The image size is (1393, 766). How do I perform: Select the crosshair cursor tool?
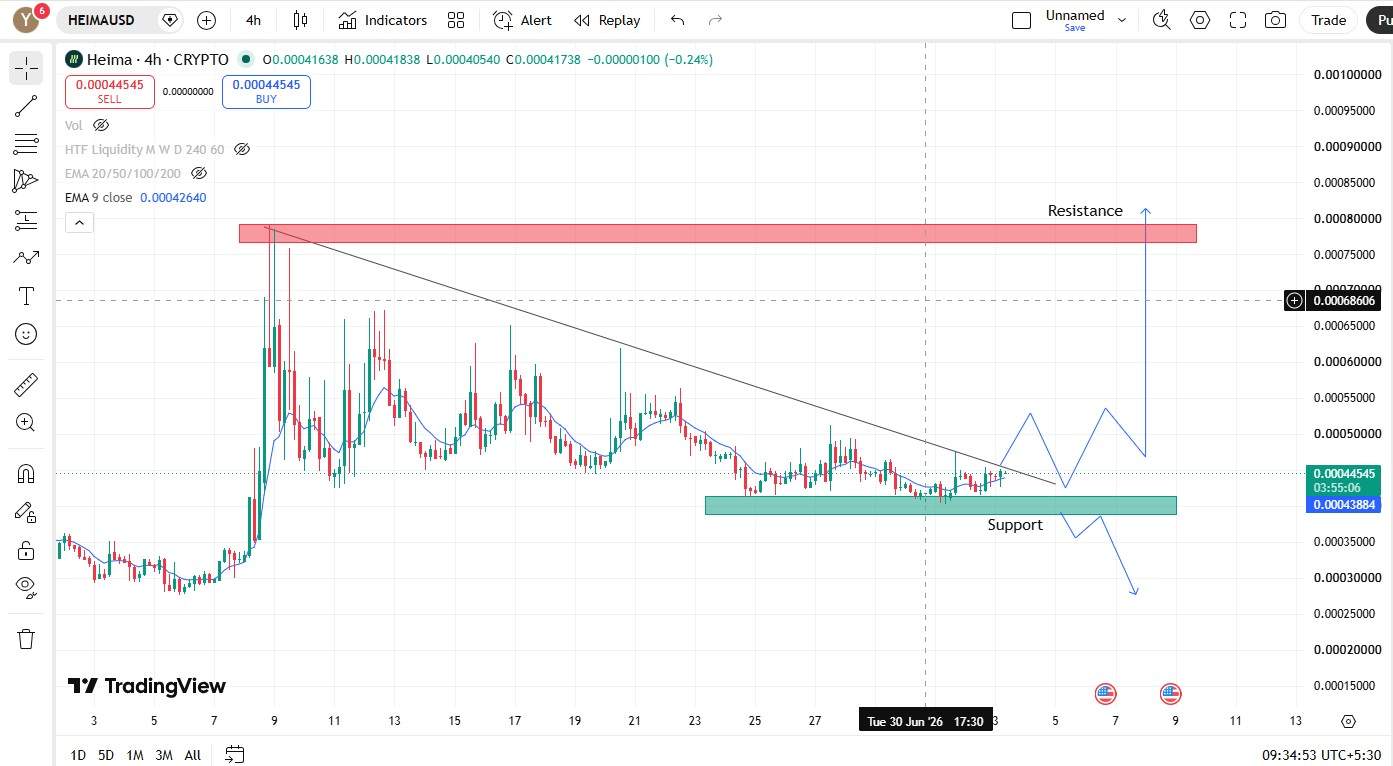27,67
